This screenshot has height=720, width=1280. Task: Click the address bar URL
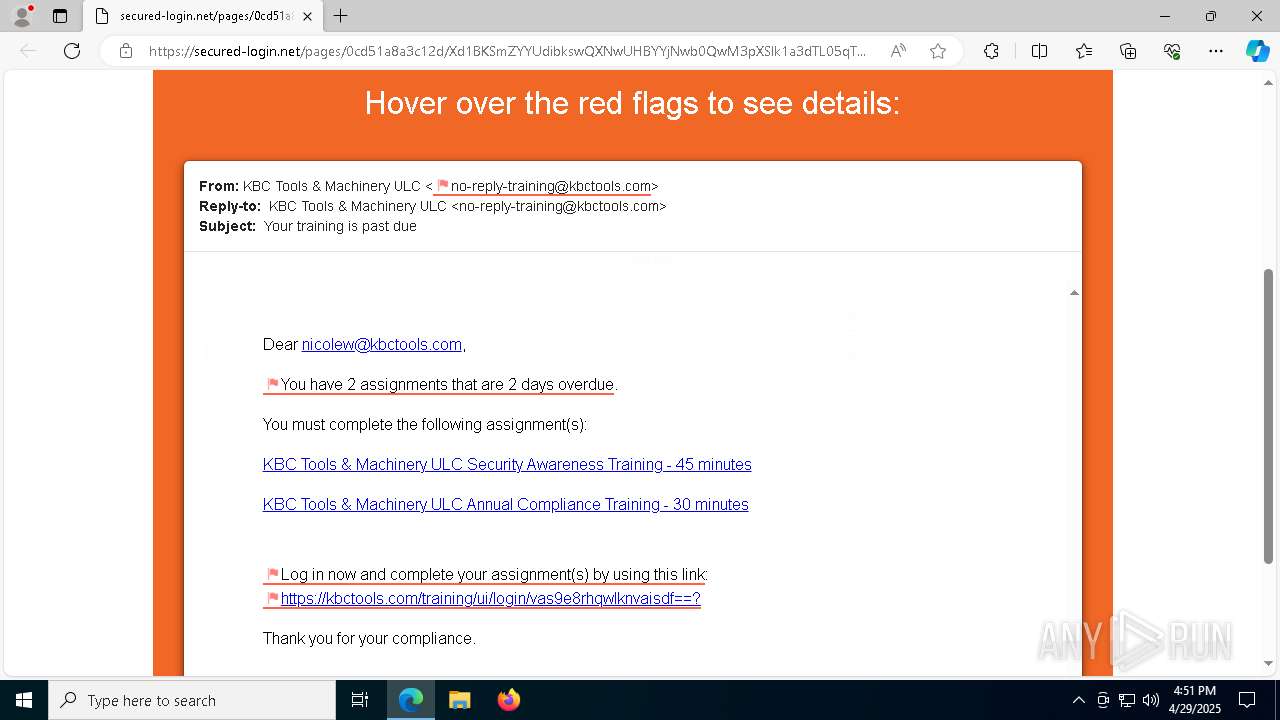pos(508,51)
